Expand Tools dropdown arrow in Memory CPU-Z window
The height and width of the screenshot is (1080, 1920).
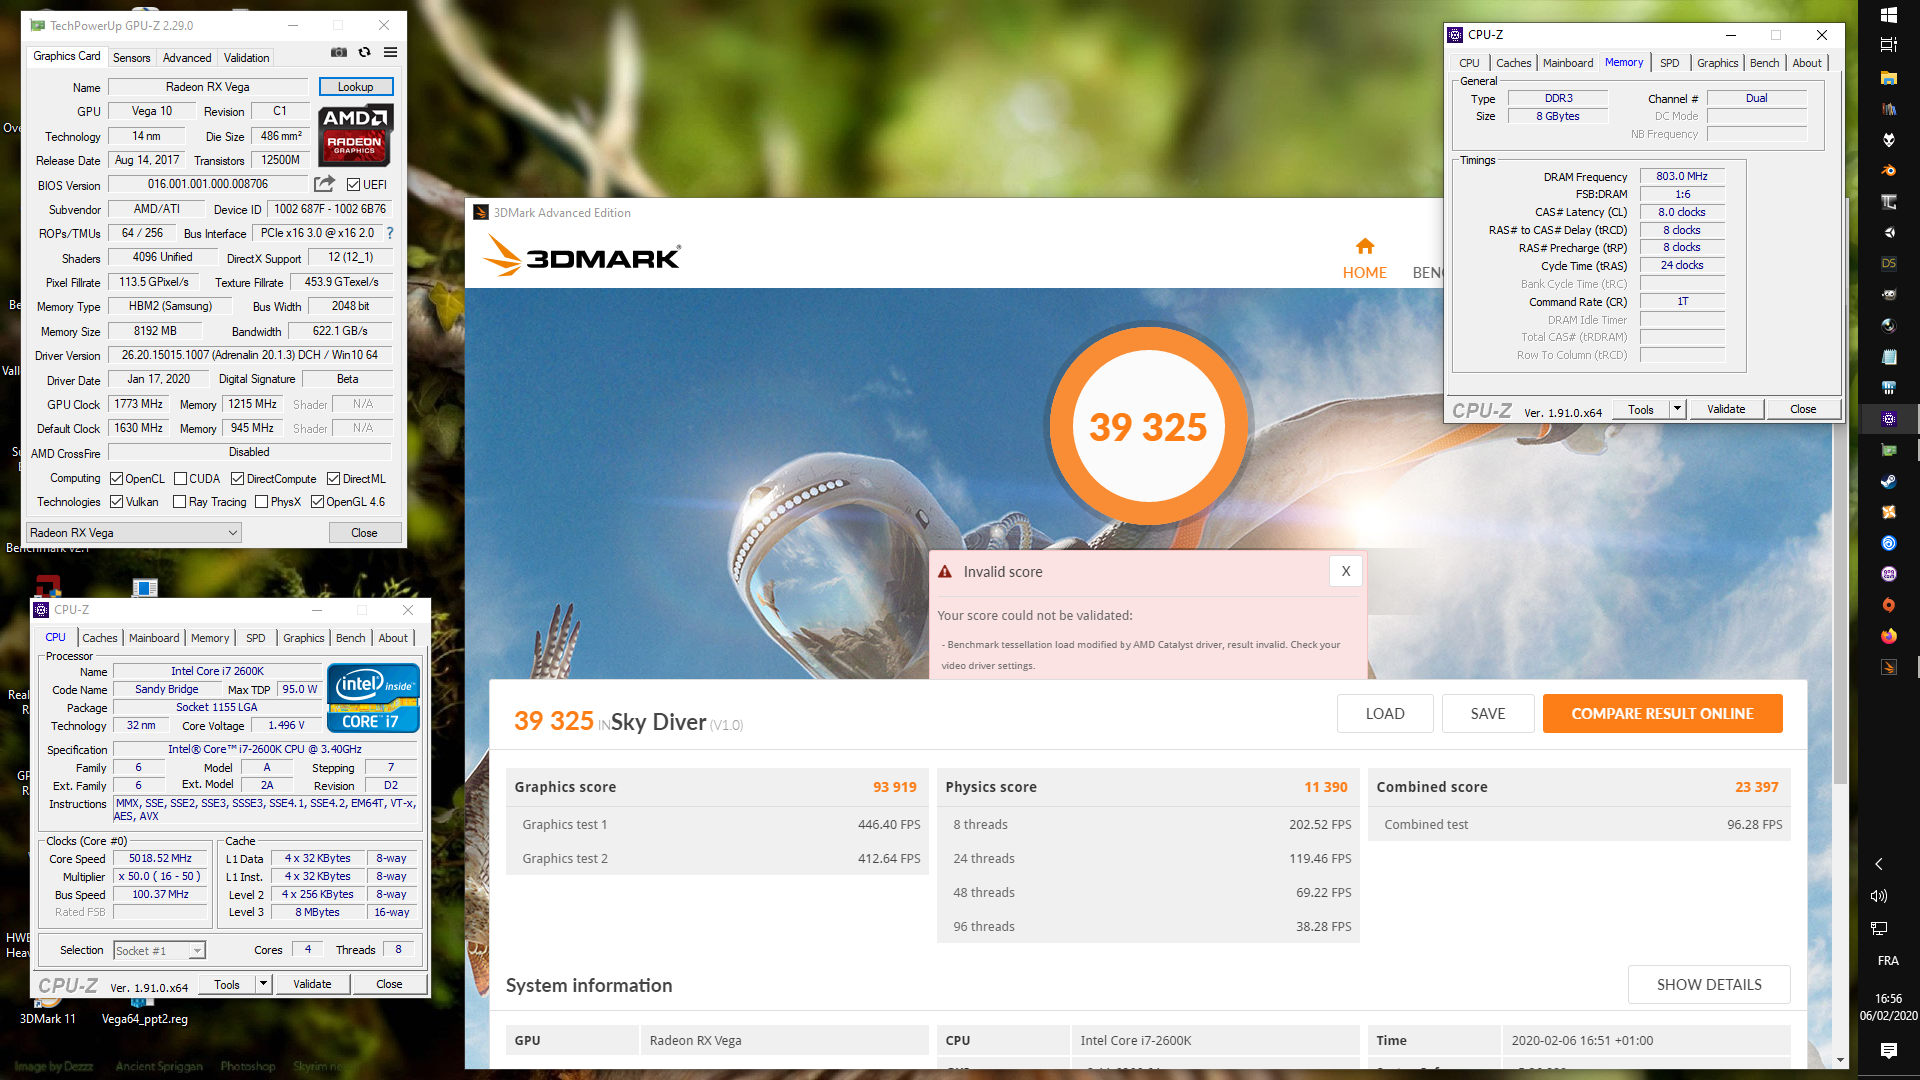click(x=1678, y=409)
